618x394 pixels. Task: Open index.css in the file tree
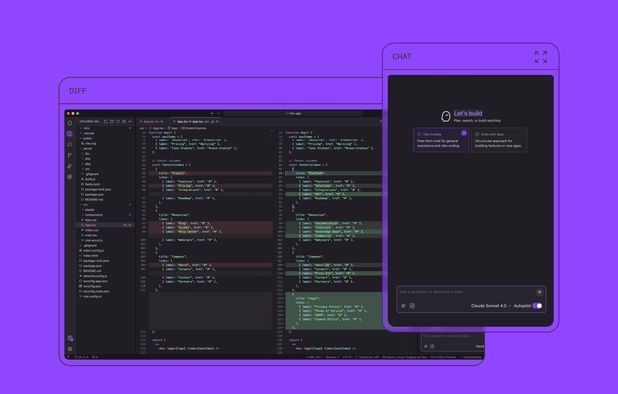pos(91,230)
